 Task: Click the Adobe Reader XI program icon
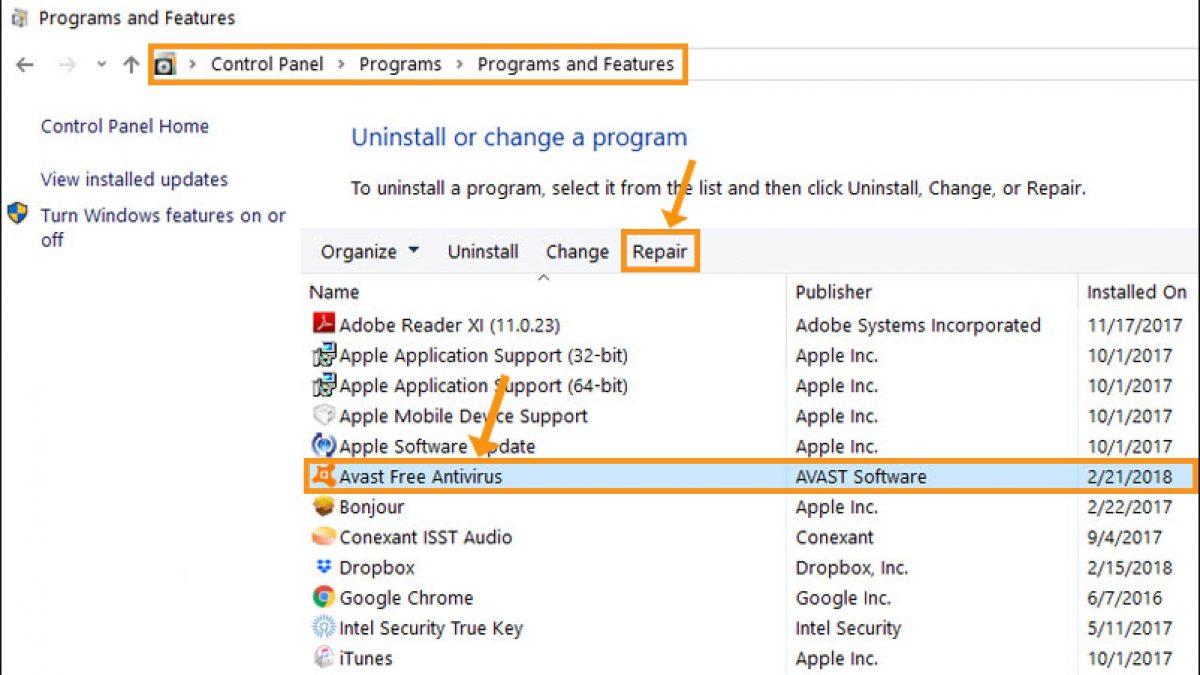coord(323,325)
